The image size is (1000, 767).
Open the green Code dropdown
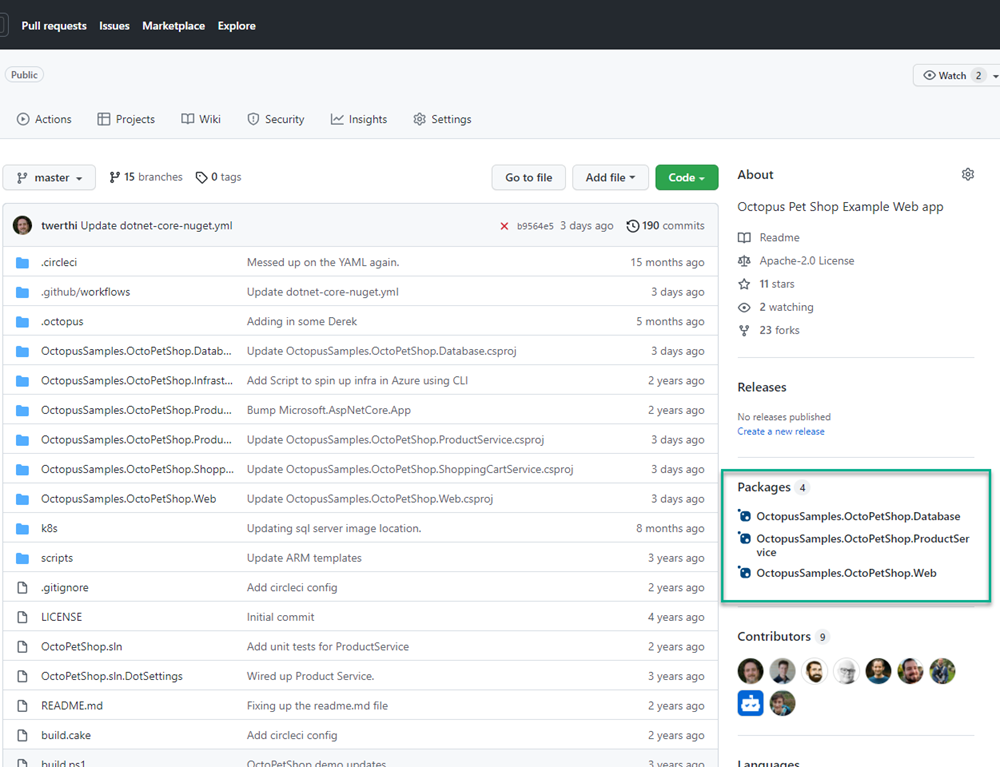click(x=687, y=176)
